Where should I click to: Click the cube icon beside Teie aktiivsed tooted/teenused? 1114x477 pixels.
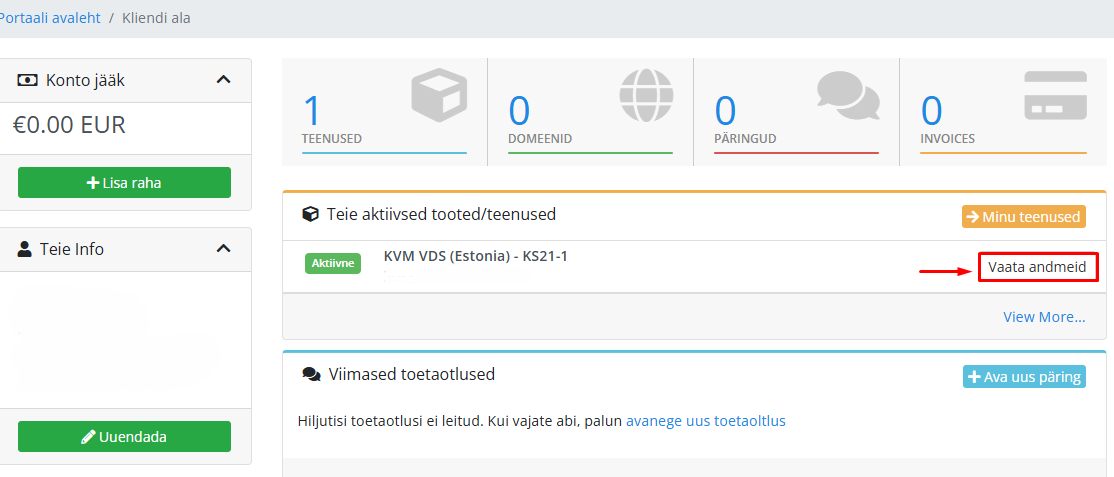tap(310, 214)
